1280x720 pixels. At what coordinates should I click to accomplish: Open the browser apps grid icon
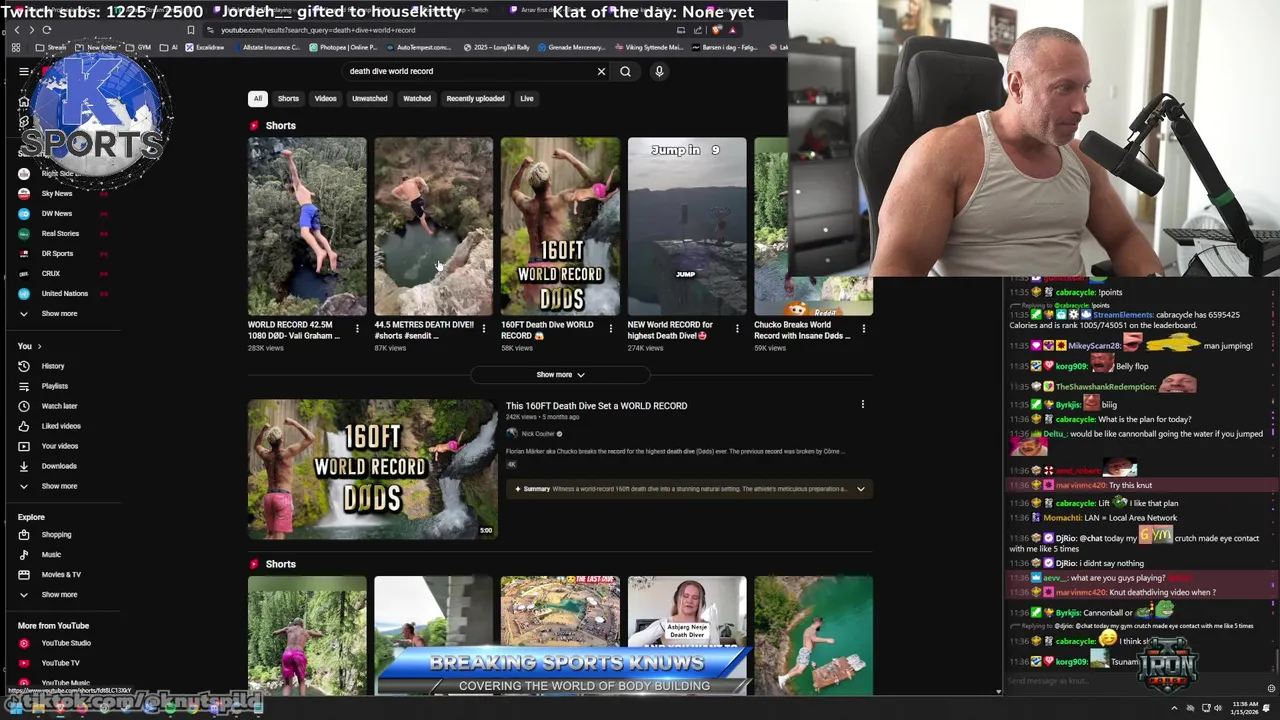click(x=16, y=47)
